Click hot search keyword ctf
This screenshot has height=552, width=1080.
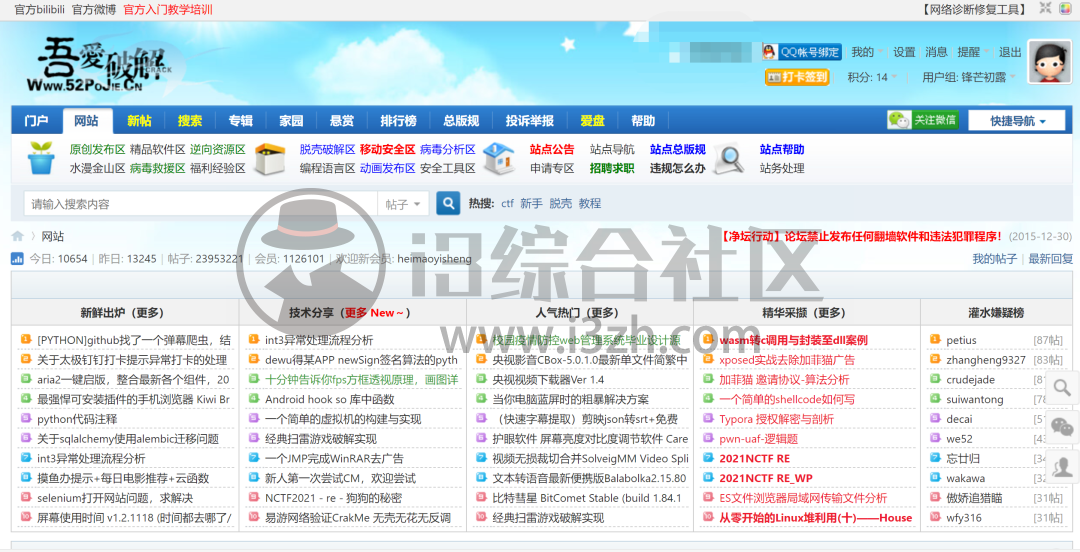[508, 203]
